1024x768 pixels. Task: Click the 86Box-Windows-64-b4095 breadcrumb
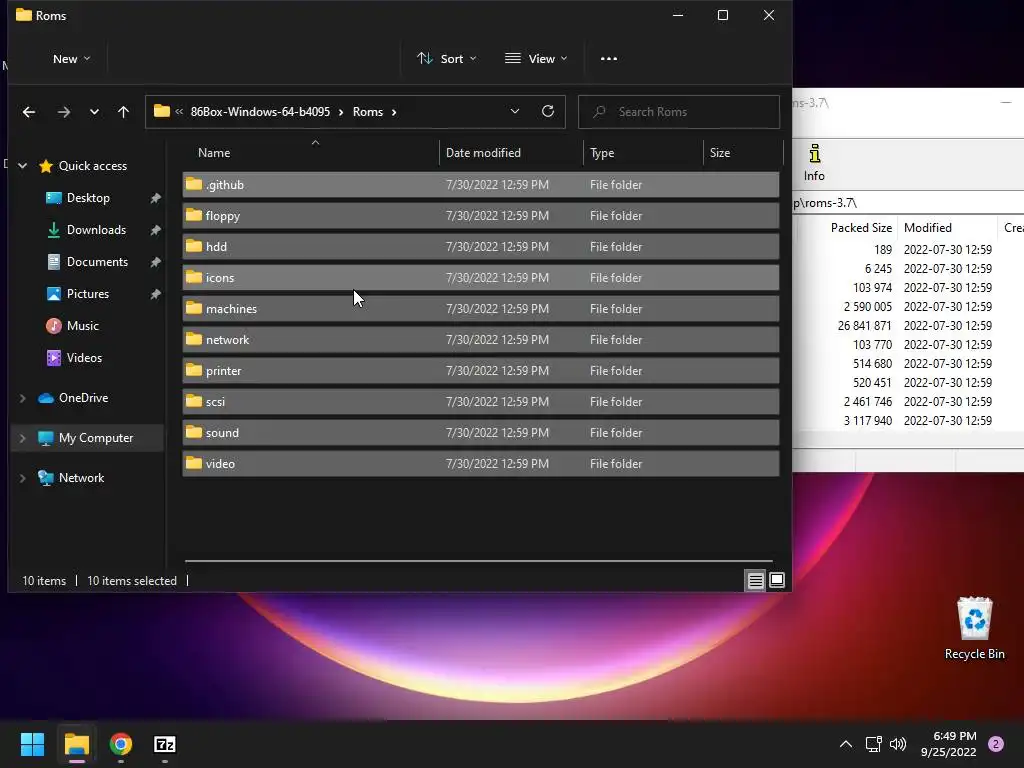click(x=260, y=112)
